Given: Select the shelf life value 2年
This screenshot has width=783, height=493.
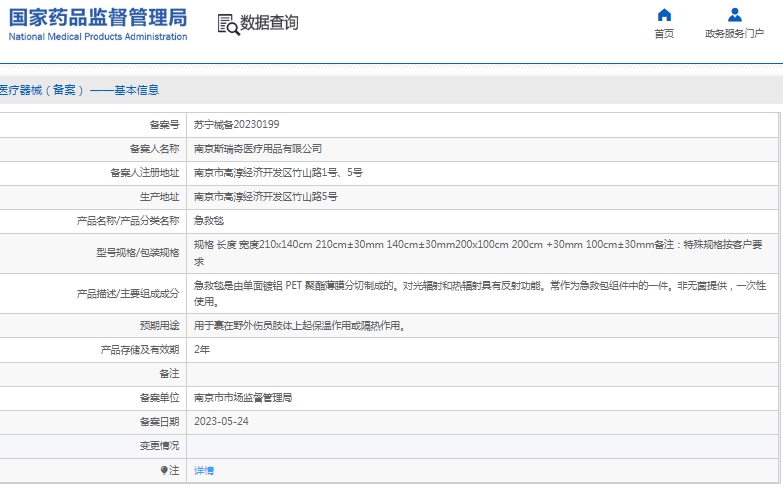Looking at the screenshot, I should [202, 350].
